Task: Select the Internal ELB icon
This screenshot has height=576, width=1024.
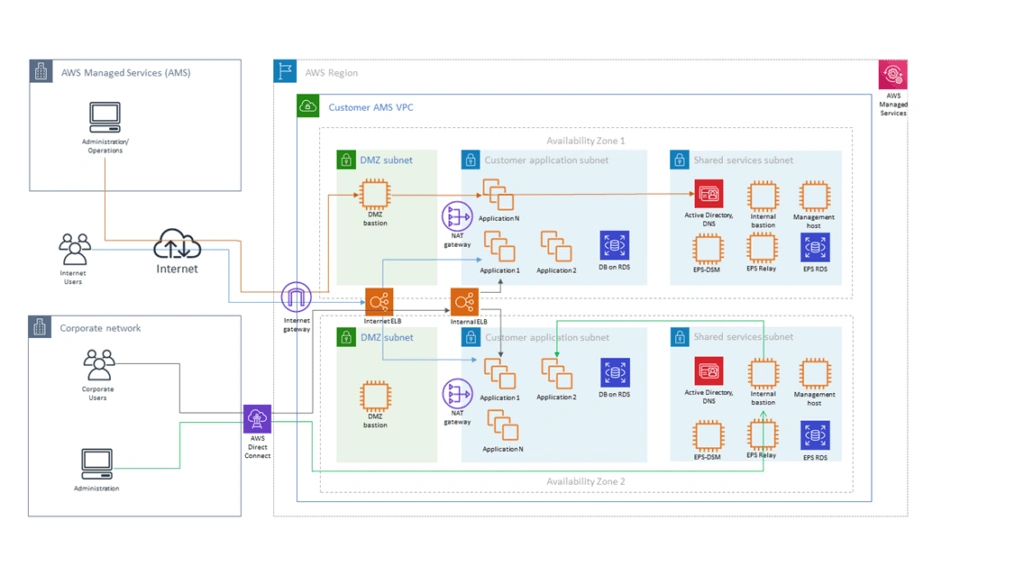Action: 465,300
